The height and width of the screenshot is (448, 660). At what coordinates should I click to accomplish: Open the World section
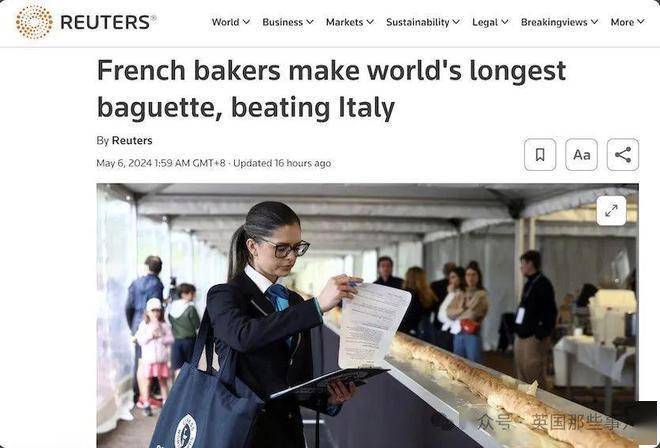(x=225, y=22)
